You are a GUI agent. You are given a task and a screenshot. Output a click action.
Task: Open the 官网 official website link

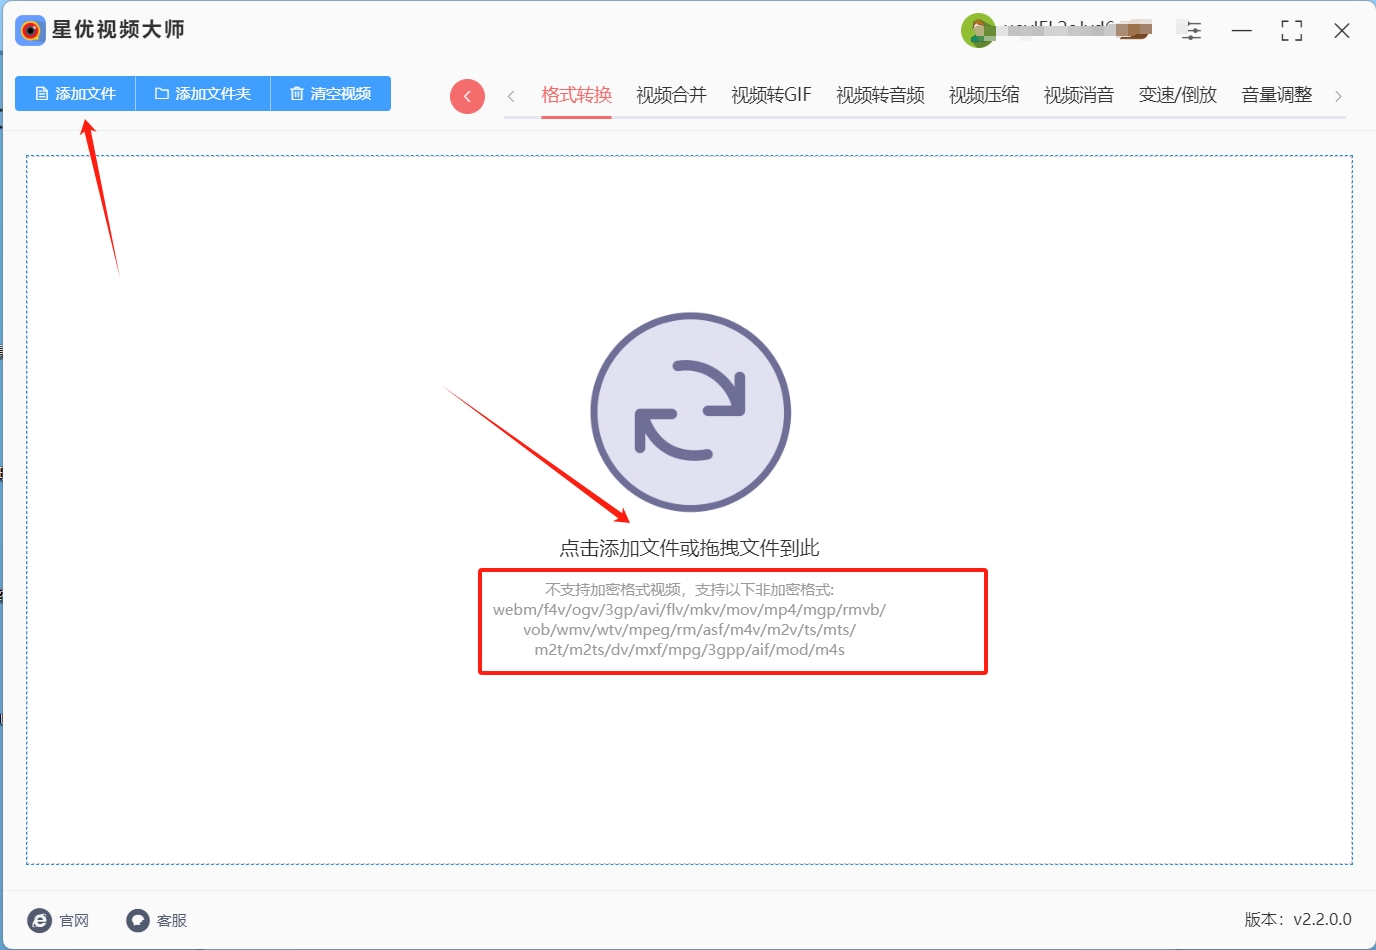point(59,920)
